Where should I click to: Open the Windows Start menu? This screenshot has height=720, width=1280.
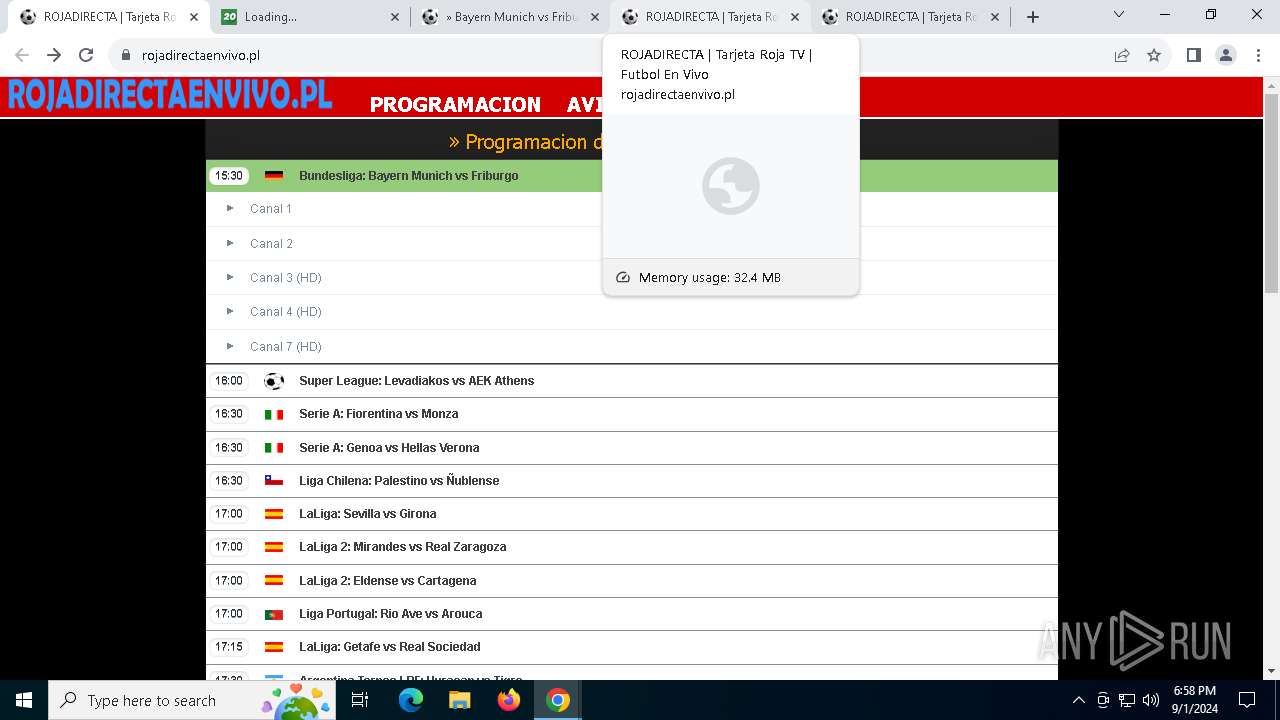point(24,700)
